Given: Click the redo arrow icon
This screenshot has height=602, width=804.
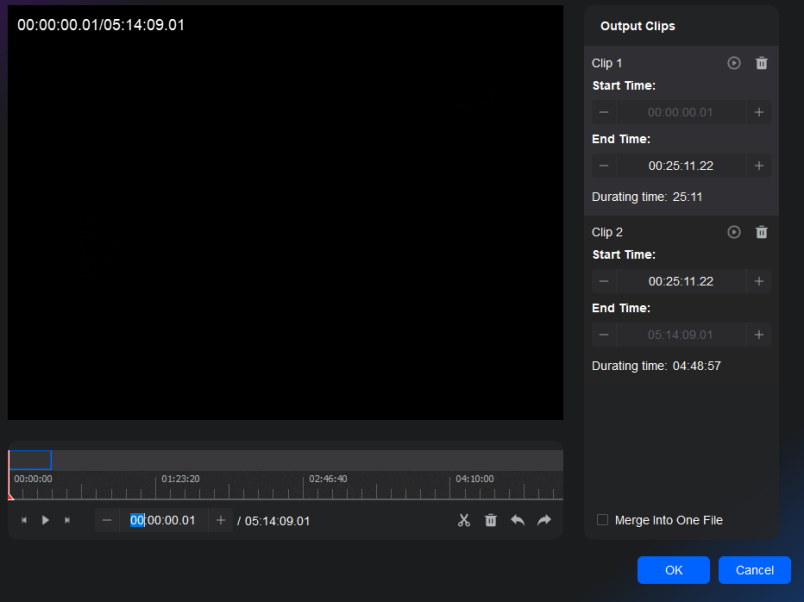Looking at the screenshot, I should [x=544, y=520].
